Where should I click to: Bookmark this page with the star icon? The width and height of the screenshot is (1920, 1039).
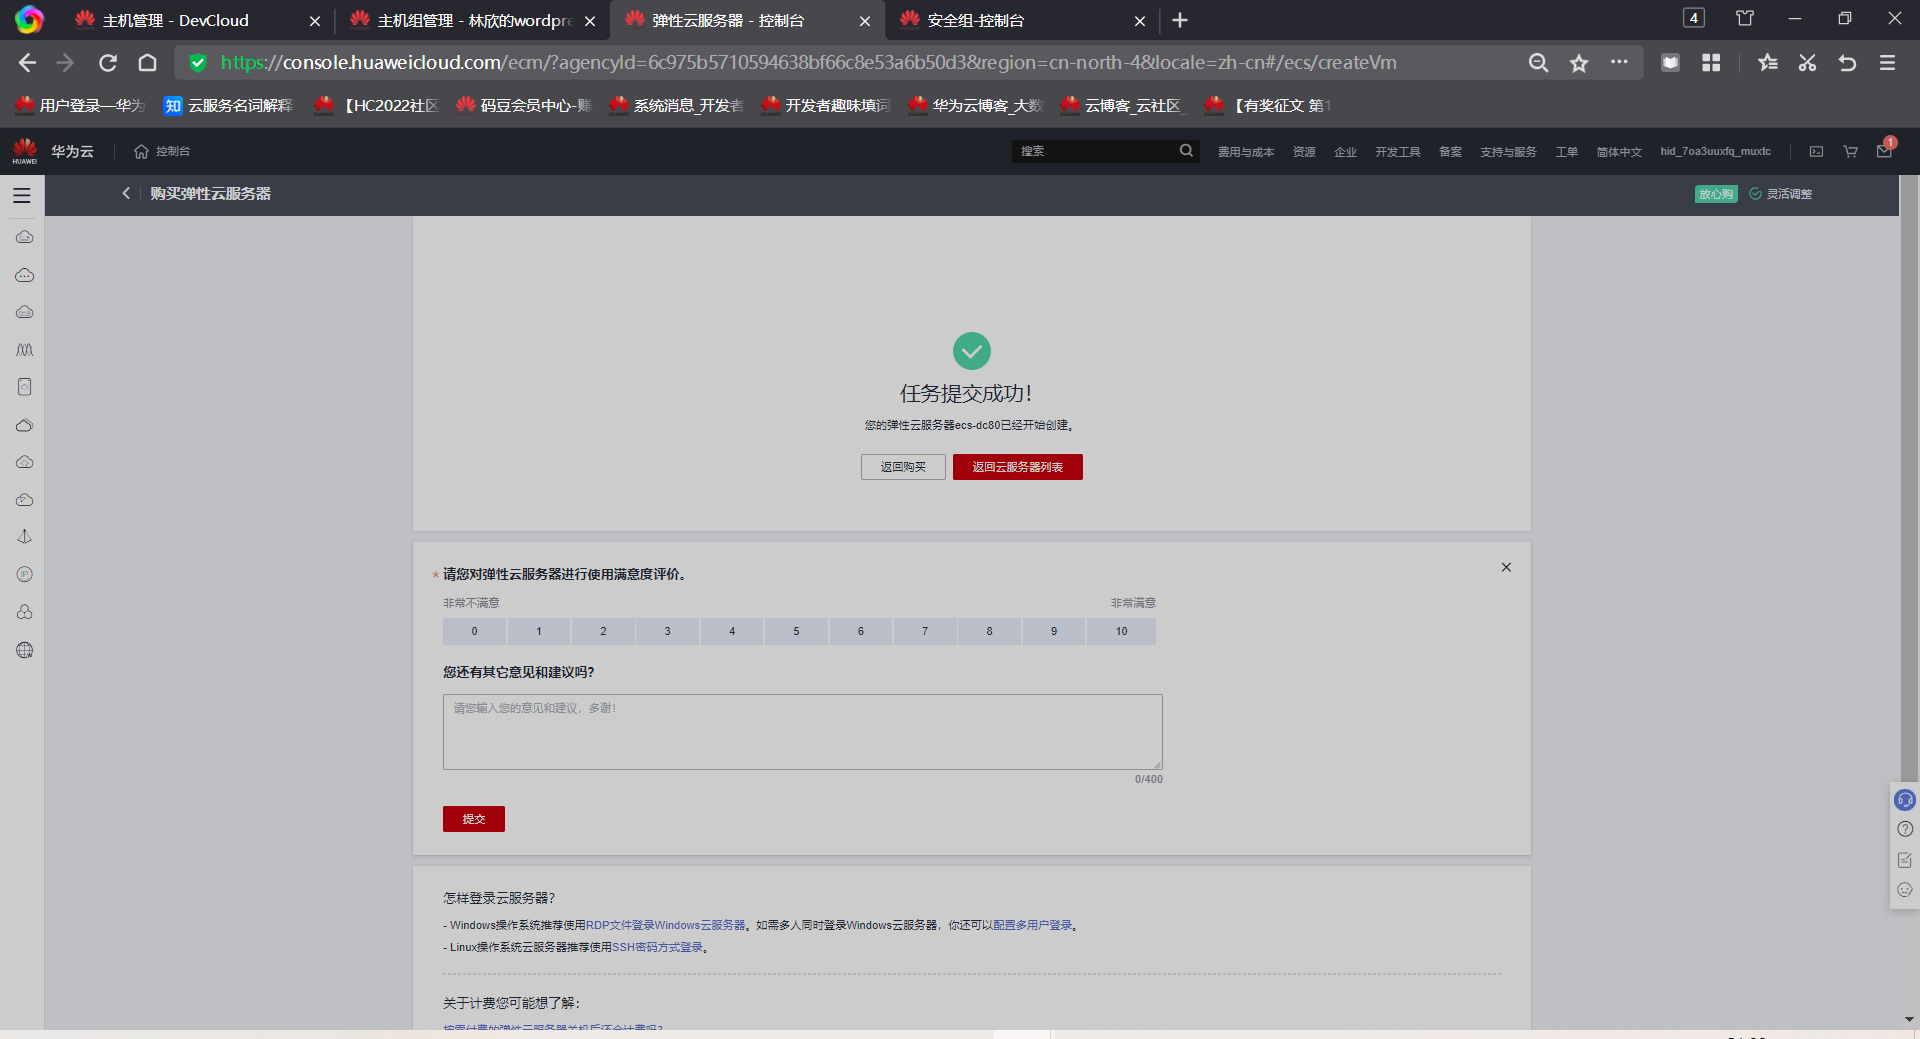[x=1579, y=63]
